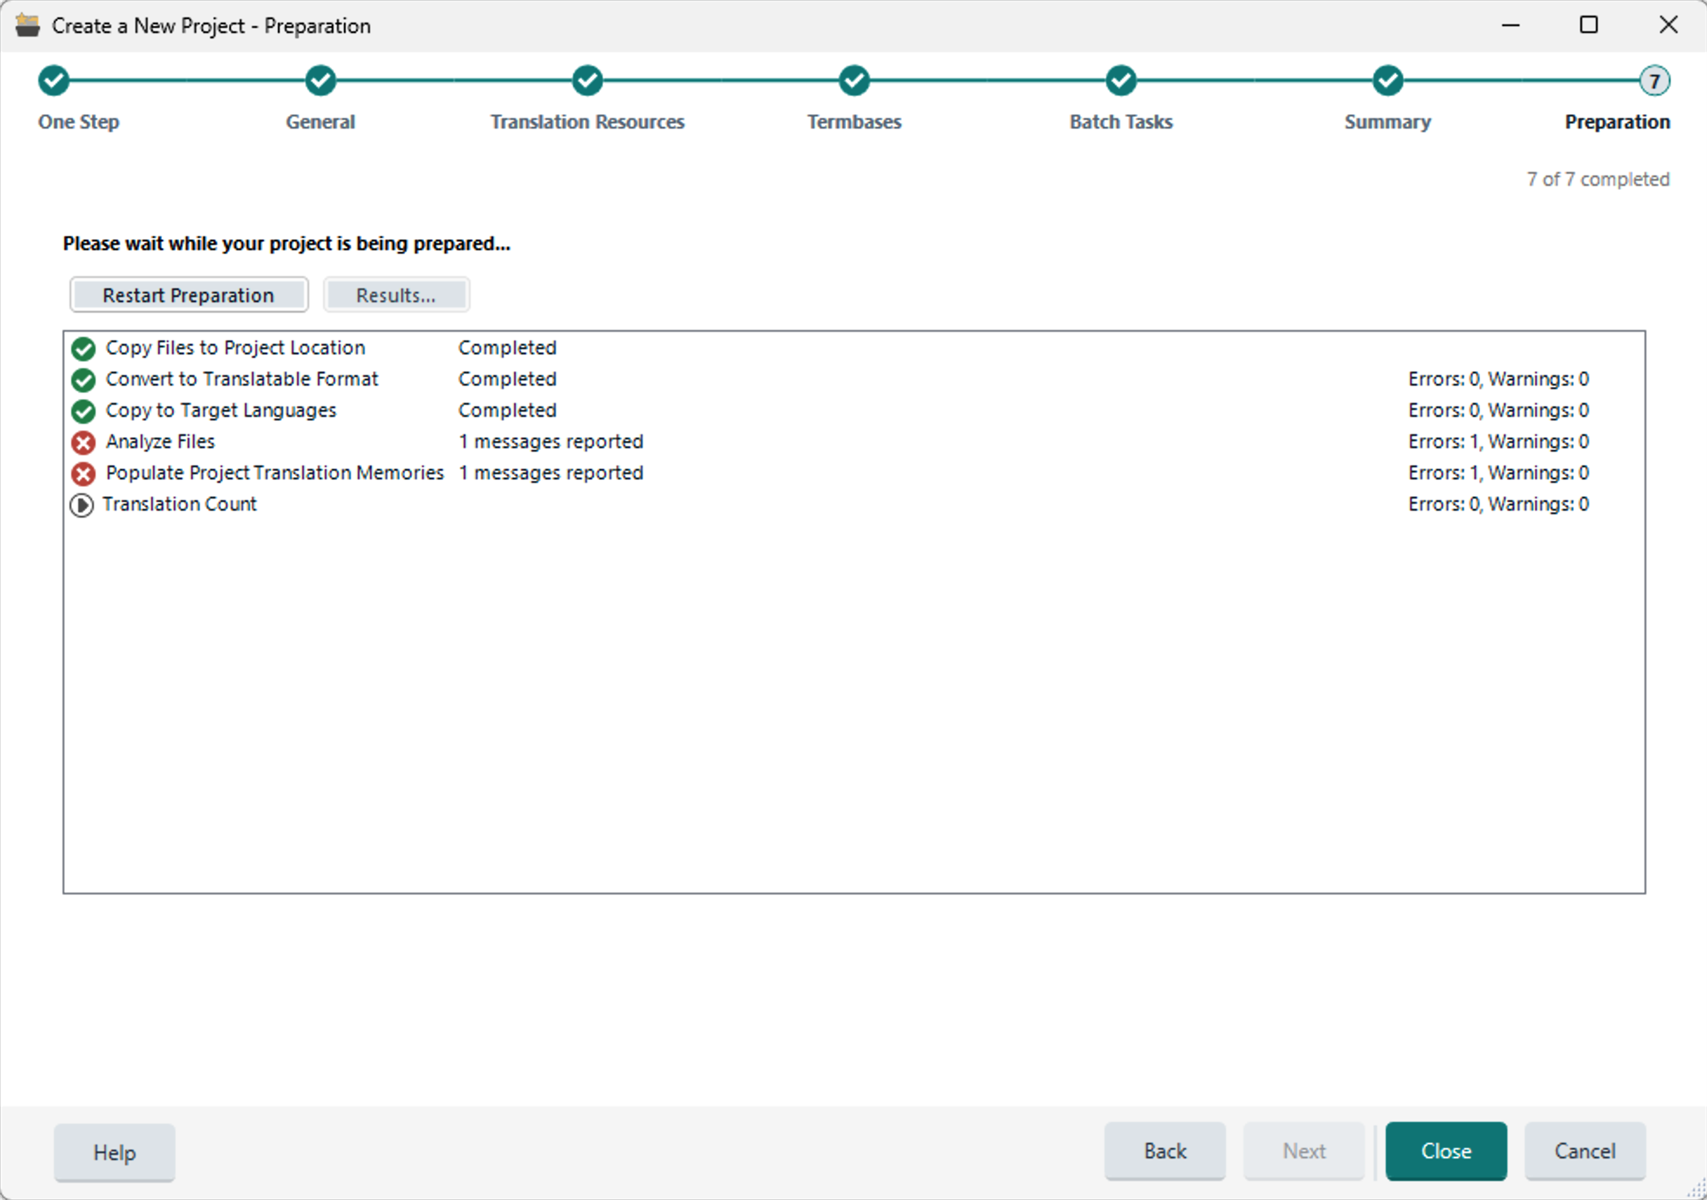The image size is (1707, 1200).
Task: Click the Translation Resources step checkmark icon
Action: point(588,80)
